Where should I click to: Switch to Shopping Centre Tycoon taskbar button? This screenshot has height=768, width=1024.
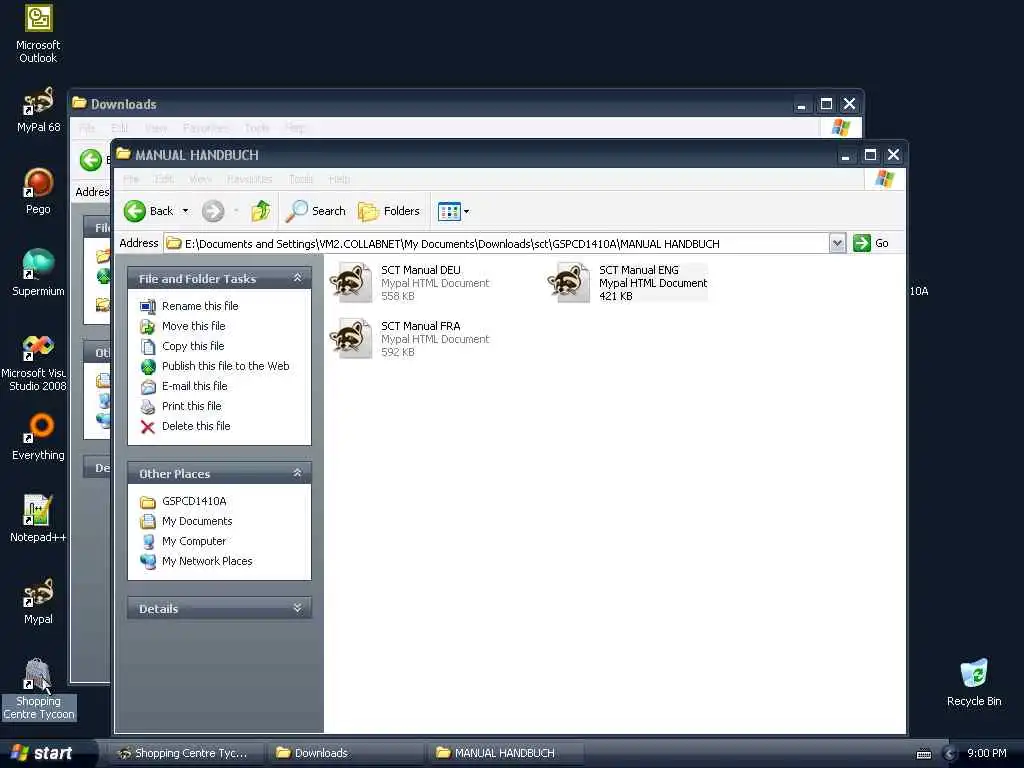point(184,753)
